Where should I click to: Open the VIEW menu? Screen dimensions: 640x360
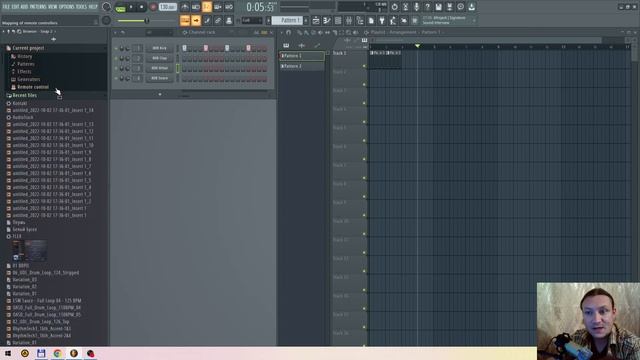pyautogui.click(x=53, y=7)
